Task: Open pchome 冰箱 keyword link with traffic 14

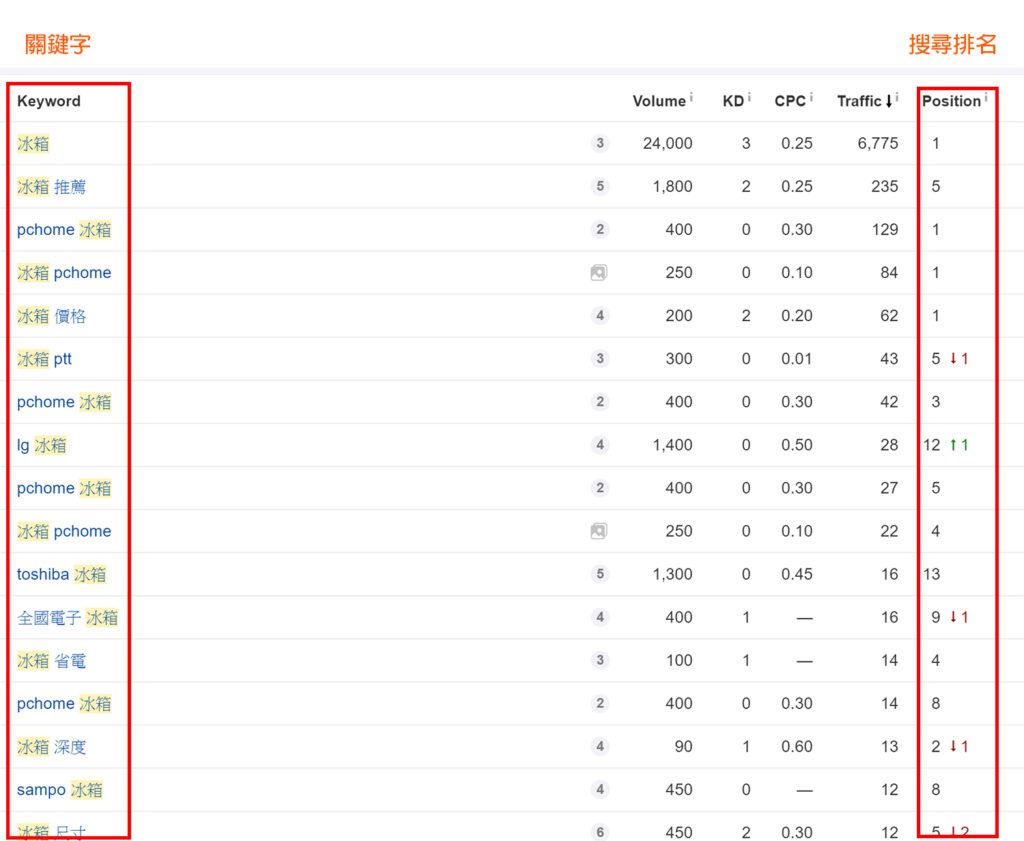Action: point(64,704)
